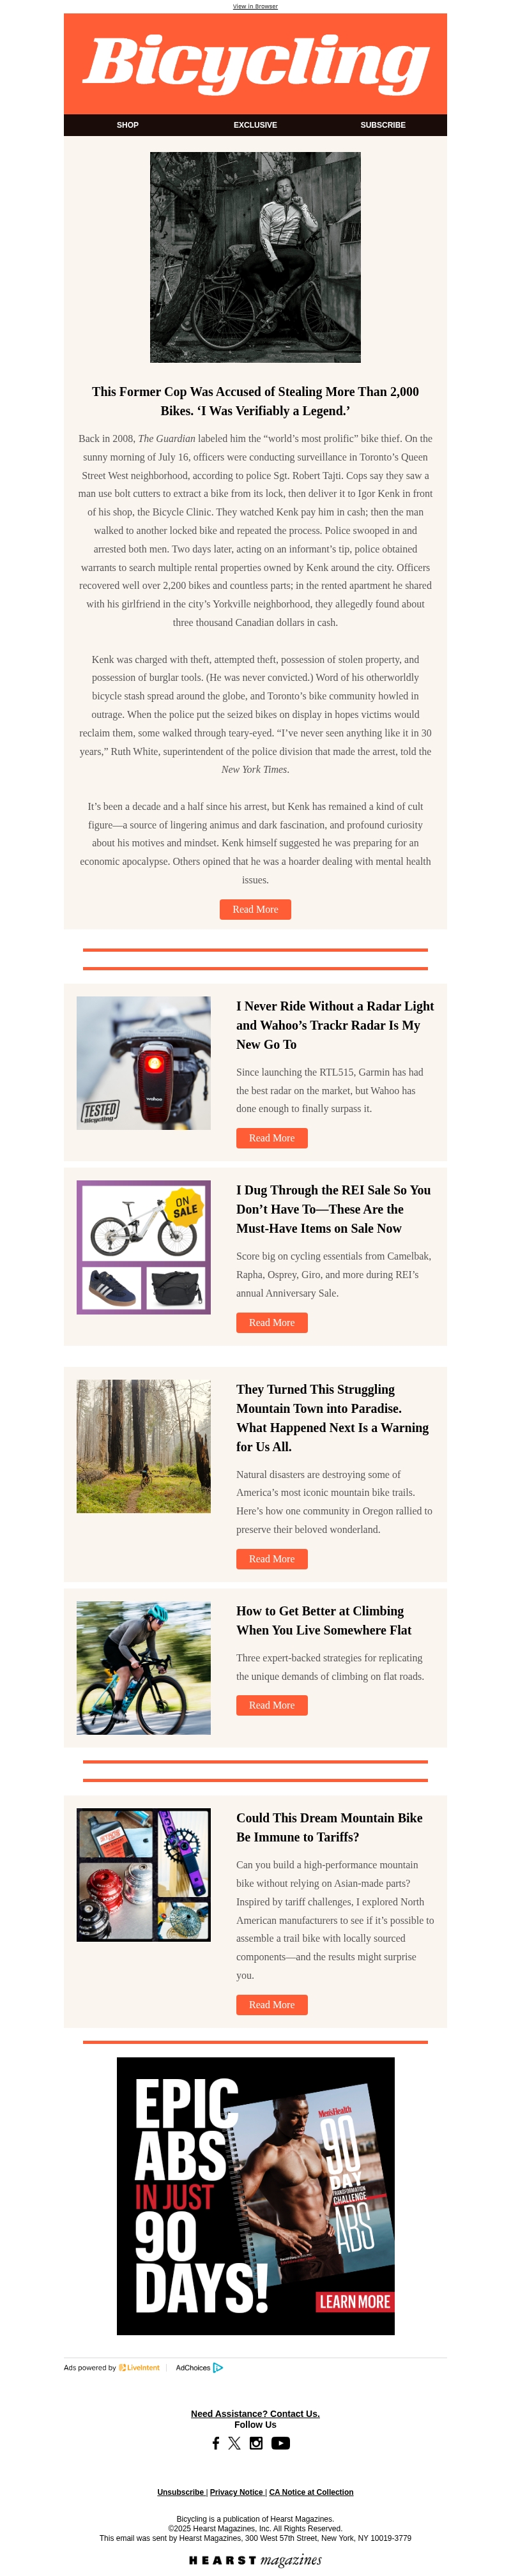The width and height of the screenshot is (511, 2576).
Task: Open View in Browser link
Action: click(x=255, y=6)
